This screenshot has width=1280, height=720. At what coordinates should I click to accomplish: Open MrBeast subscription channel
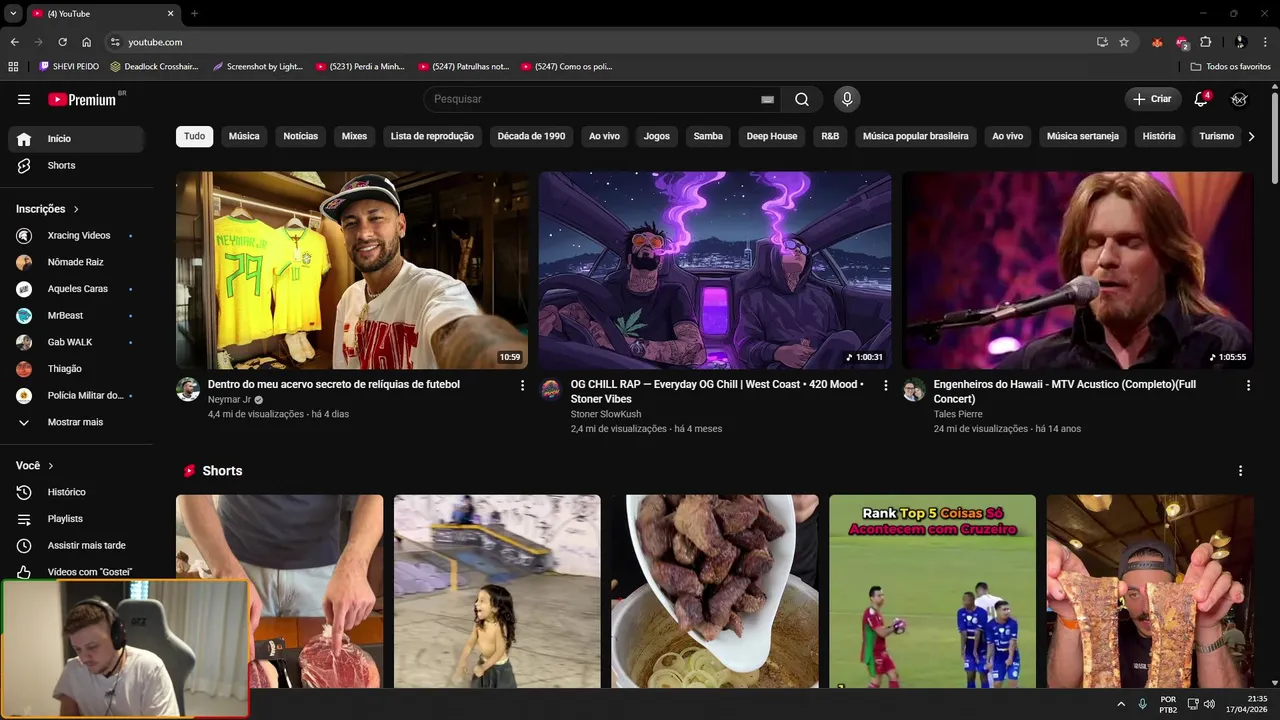pyautogui.click(x=76, y=315)
